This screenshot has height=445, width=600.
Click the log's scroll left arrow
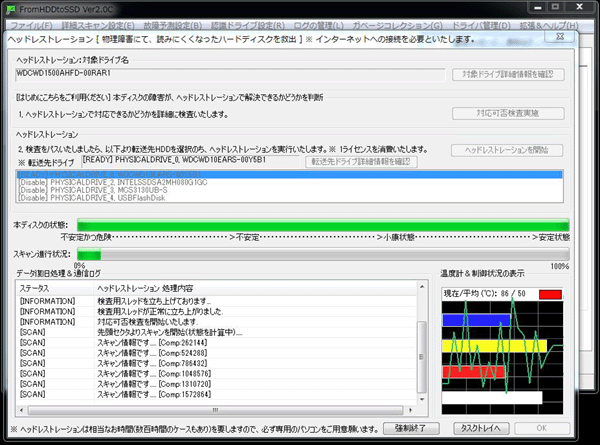[x=21, y=410]
